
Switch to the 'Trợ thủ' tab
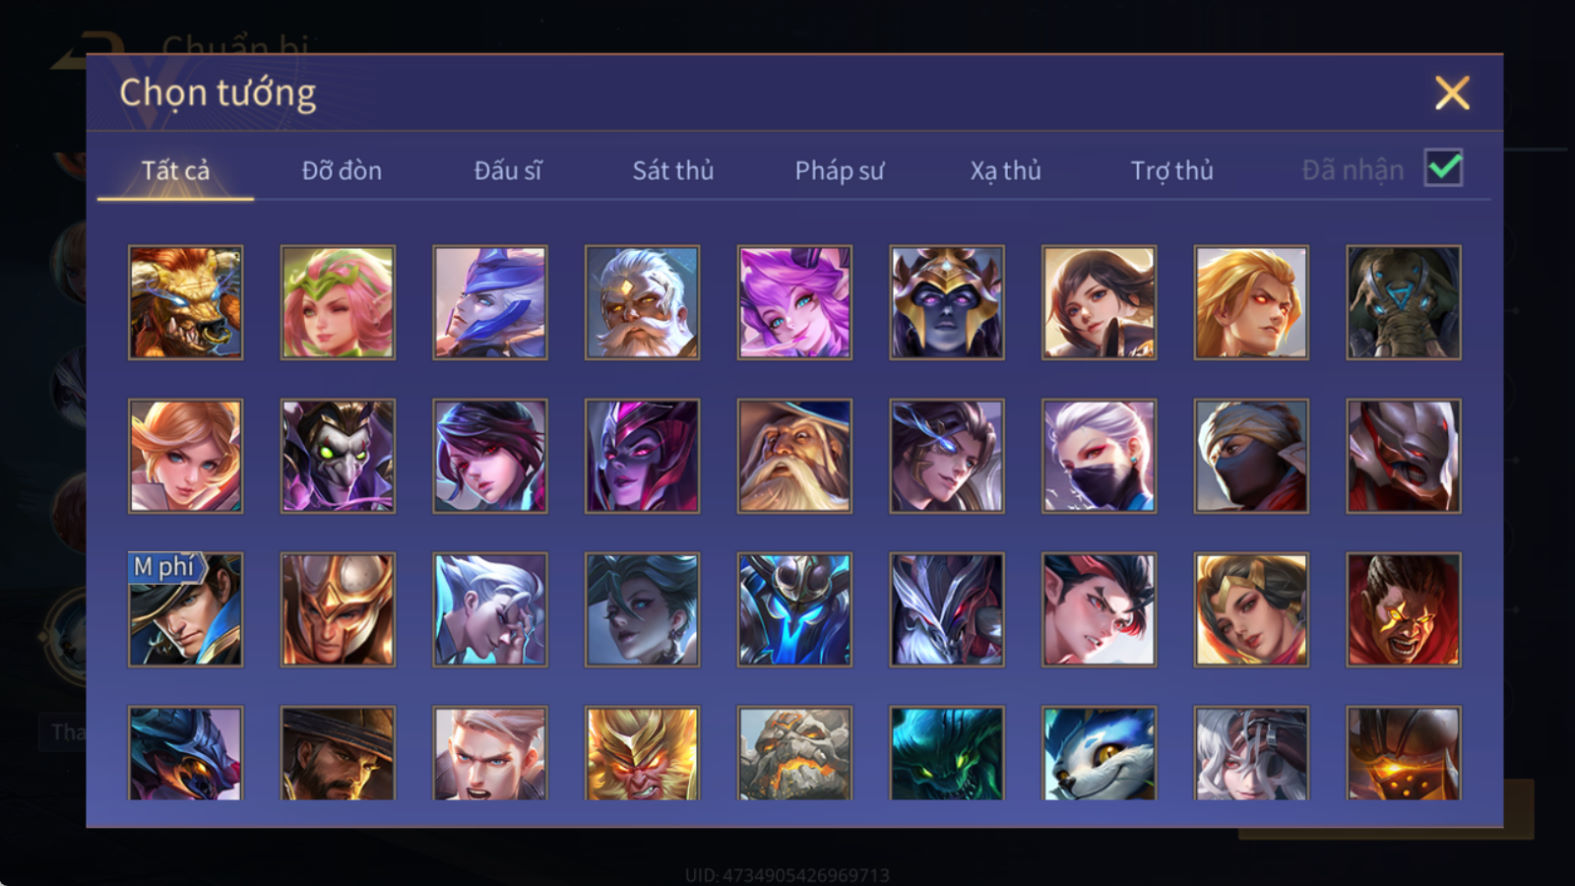pos(1172,171)
